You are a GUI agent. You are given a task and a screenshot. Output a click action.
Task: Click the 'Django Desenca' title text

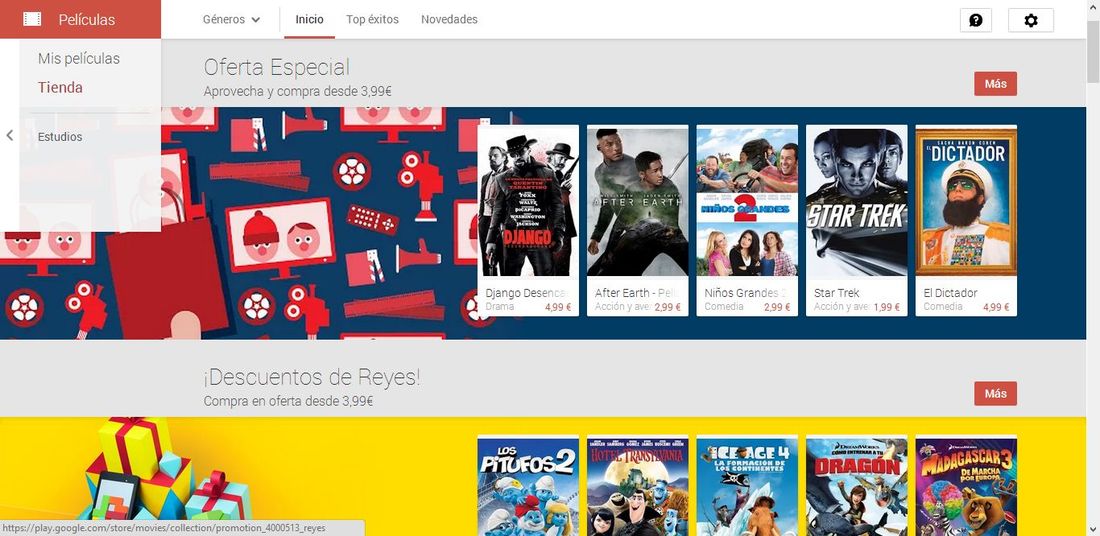click(527, 293)
